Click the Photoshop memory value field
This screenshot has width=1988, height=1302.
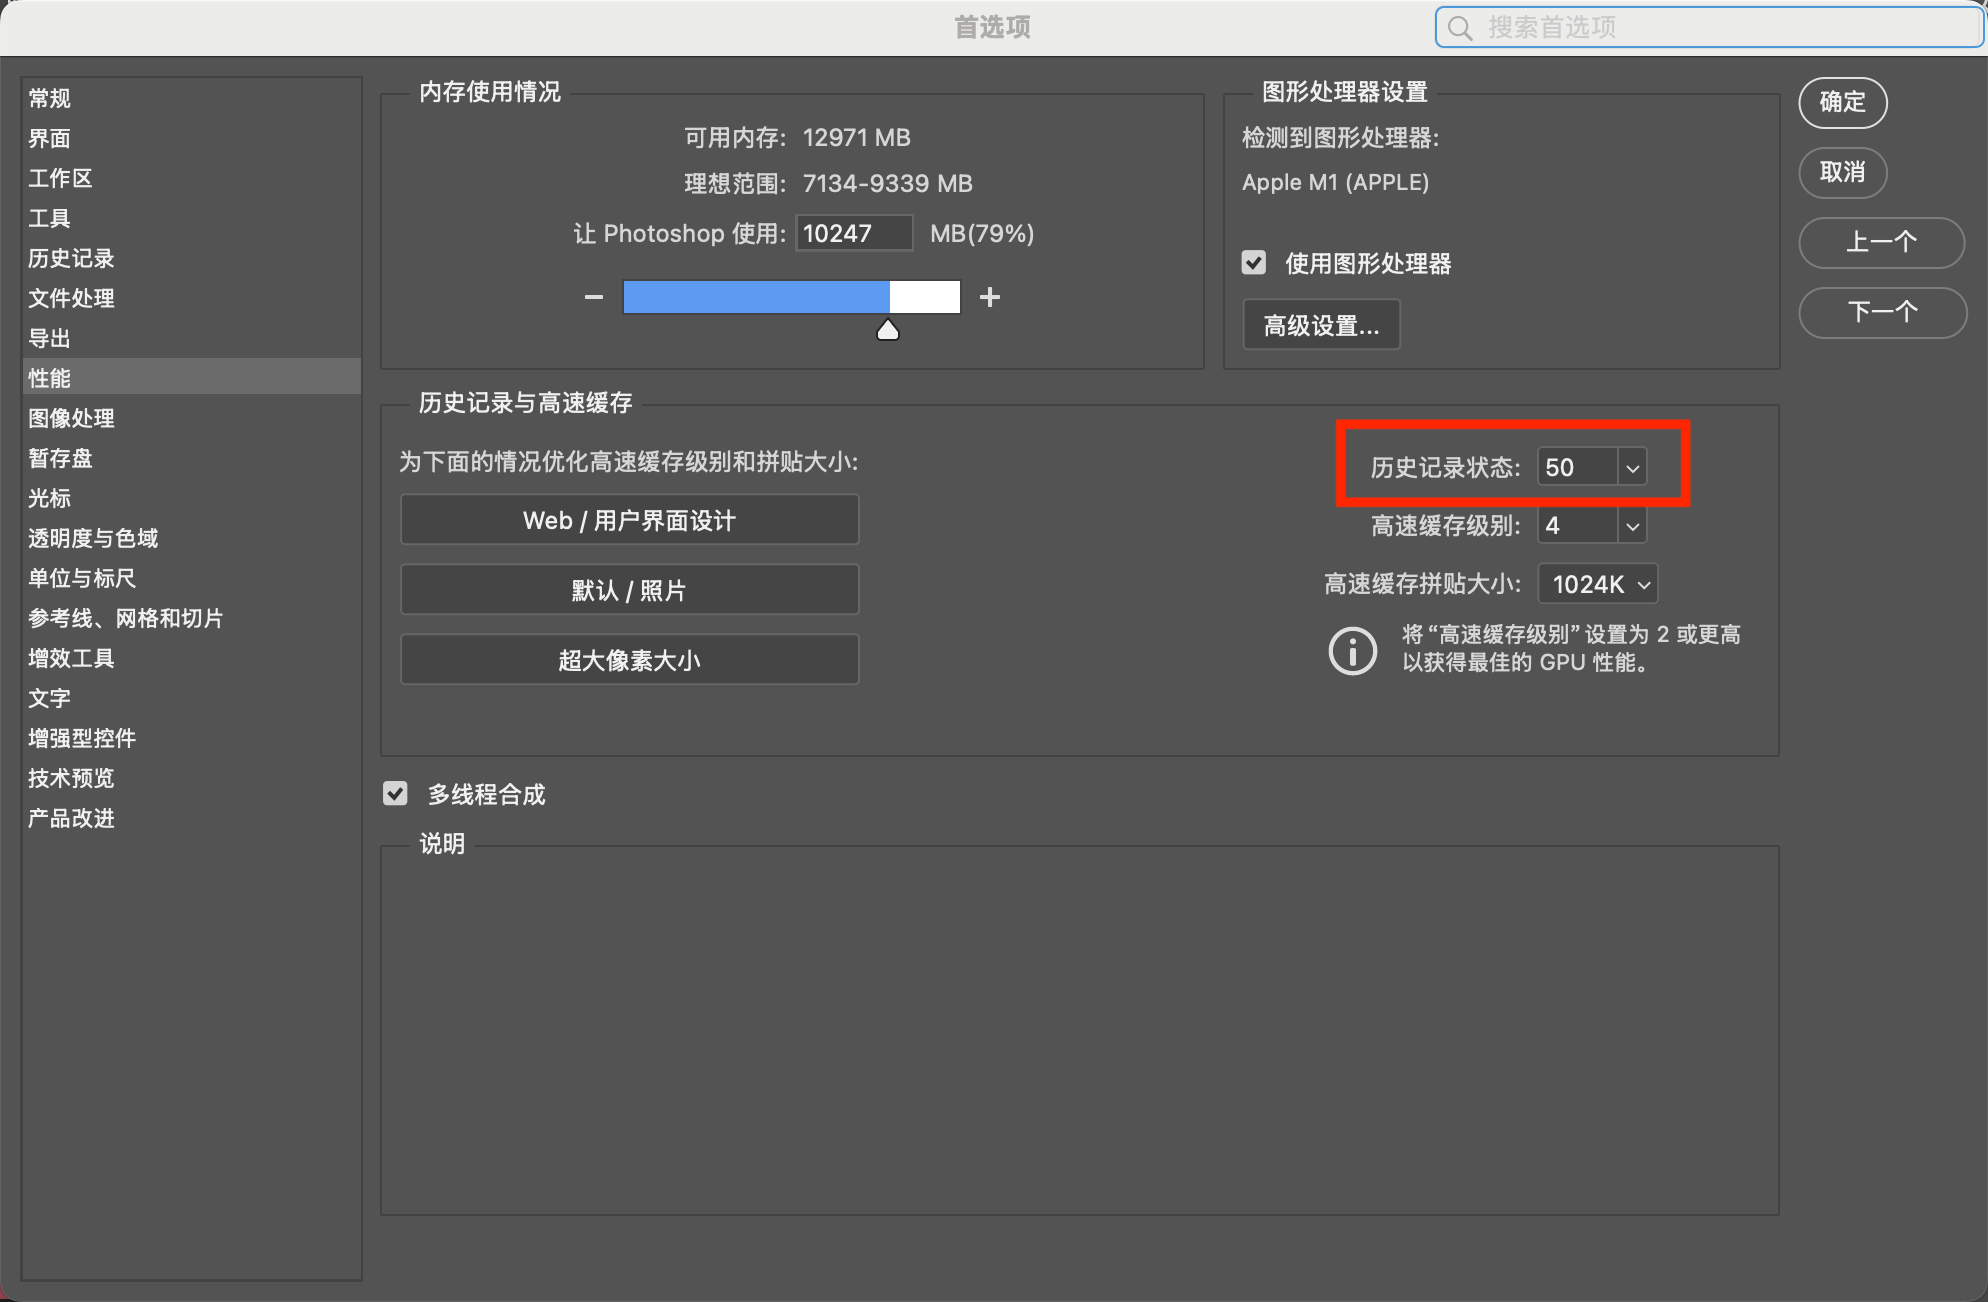[853, 233]
